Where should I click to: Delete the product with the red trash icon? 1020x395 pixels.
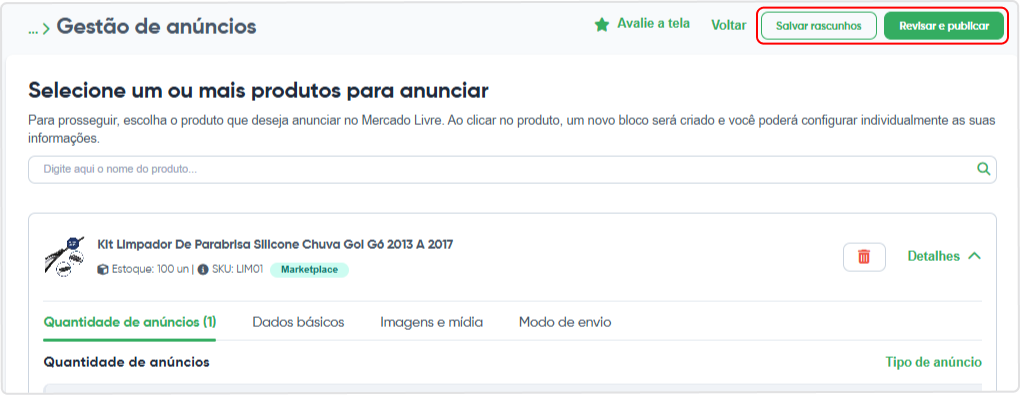864,256
